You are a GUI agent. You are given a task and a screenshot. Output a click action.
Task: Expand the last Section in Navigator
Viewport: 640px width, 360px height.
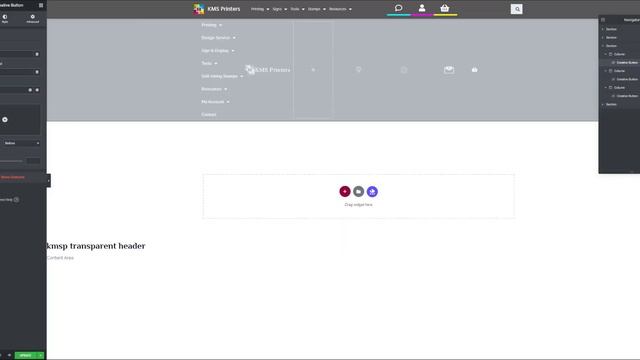click(603, 104)
